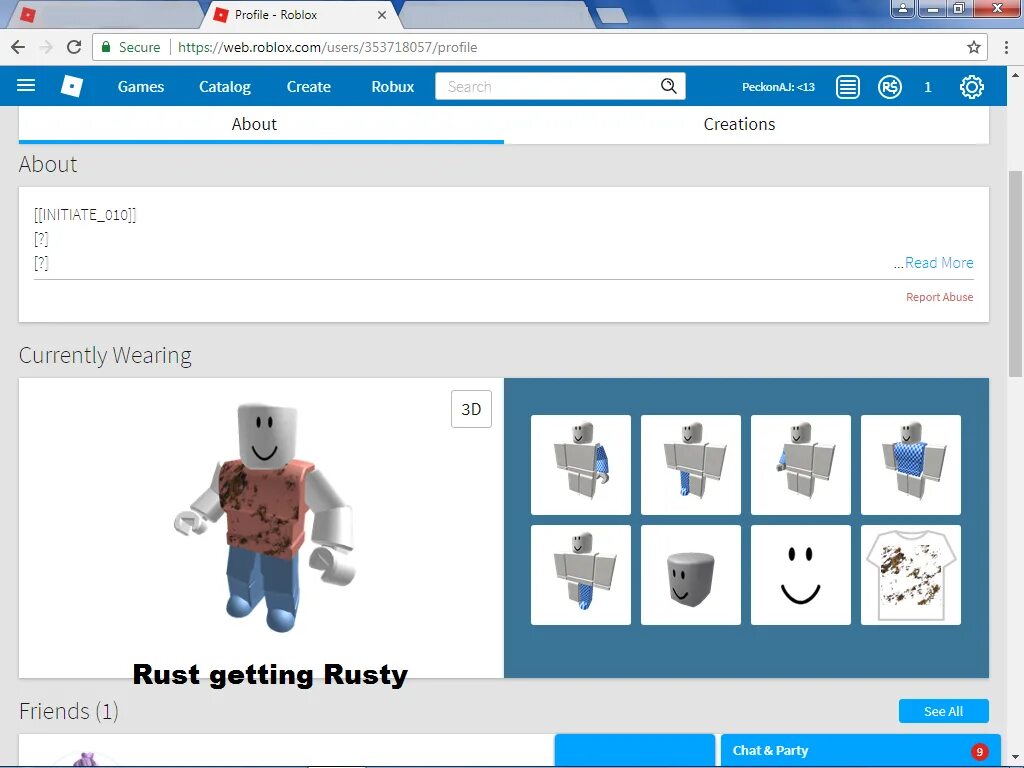The image size is (1024, 768).
Task: Select the gray head item thumbnail
Action: 691,575
